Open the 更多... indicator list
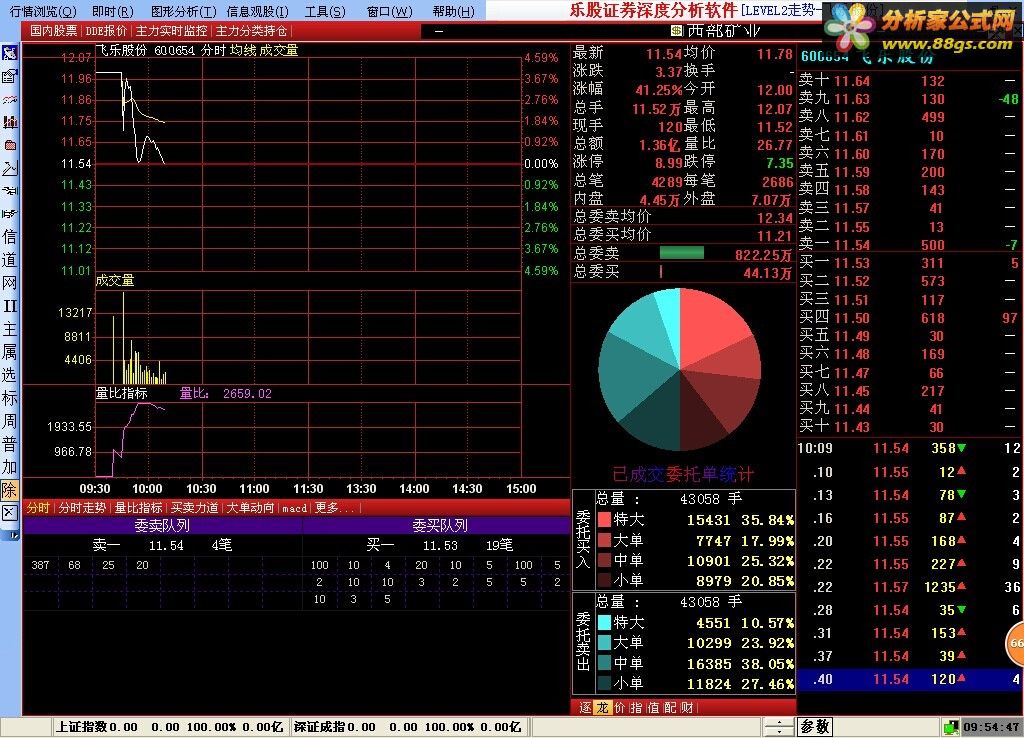The width and height of the screenshot is (1024, 738). pyautogui.click(x=334, y=507)
